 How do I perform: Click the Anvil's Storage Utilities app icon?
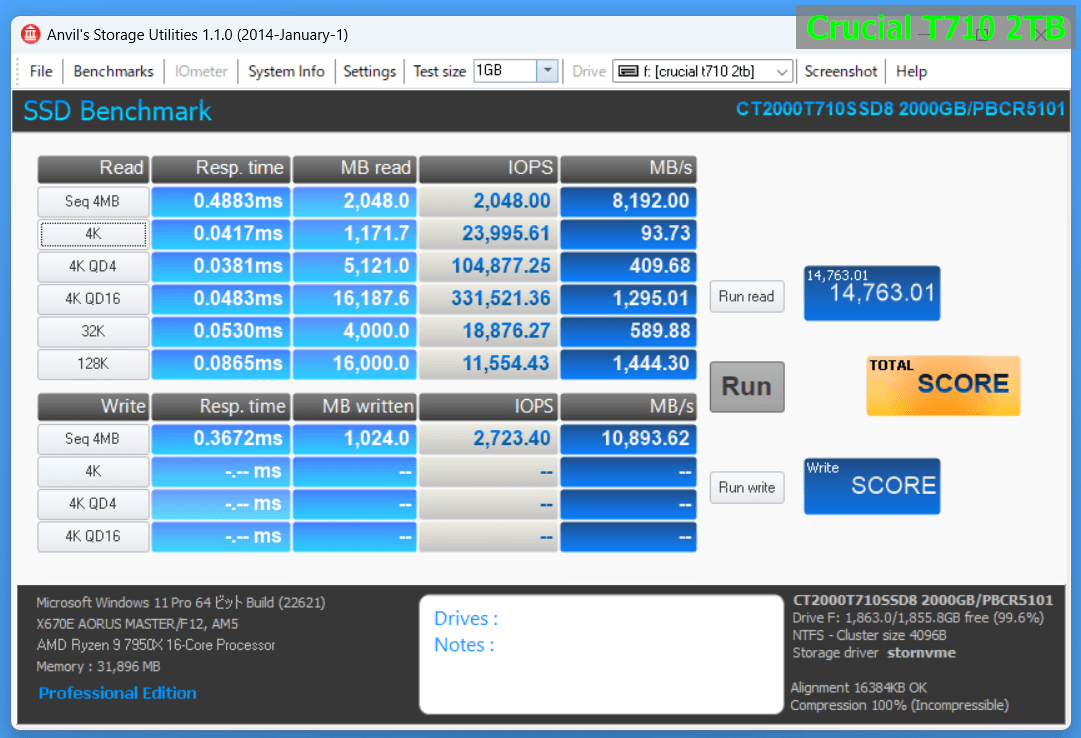[x=30, y=34]
